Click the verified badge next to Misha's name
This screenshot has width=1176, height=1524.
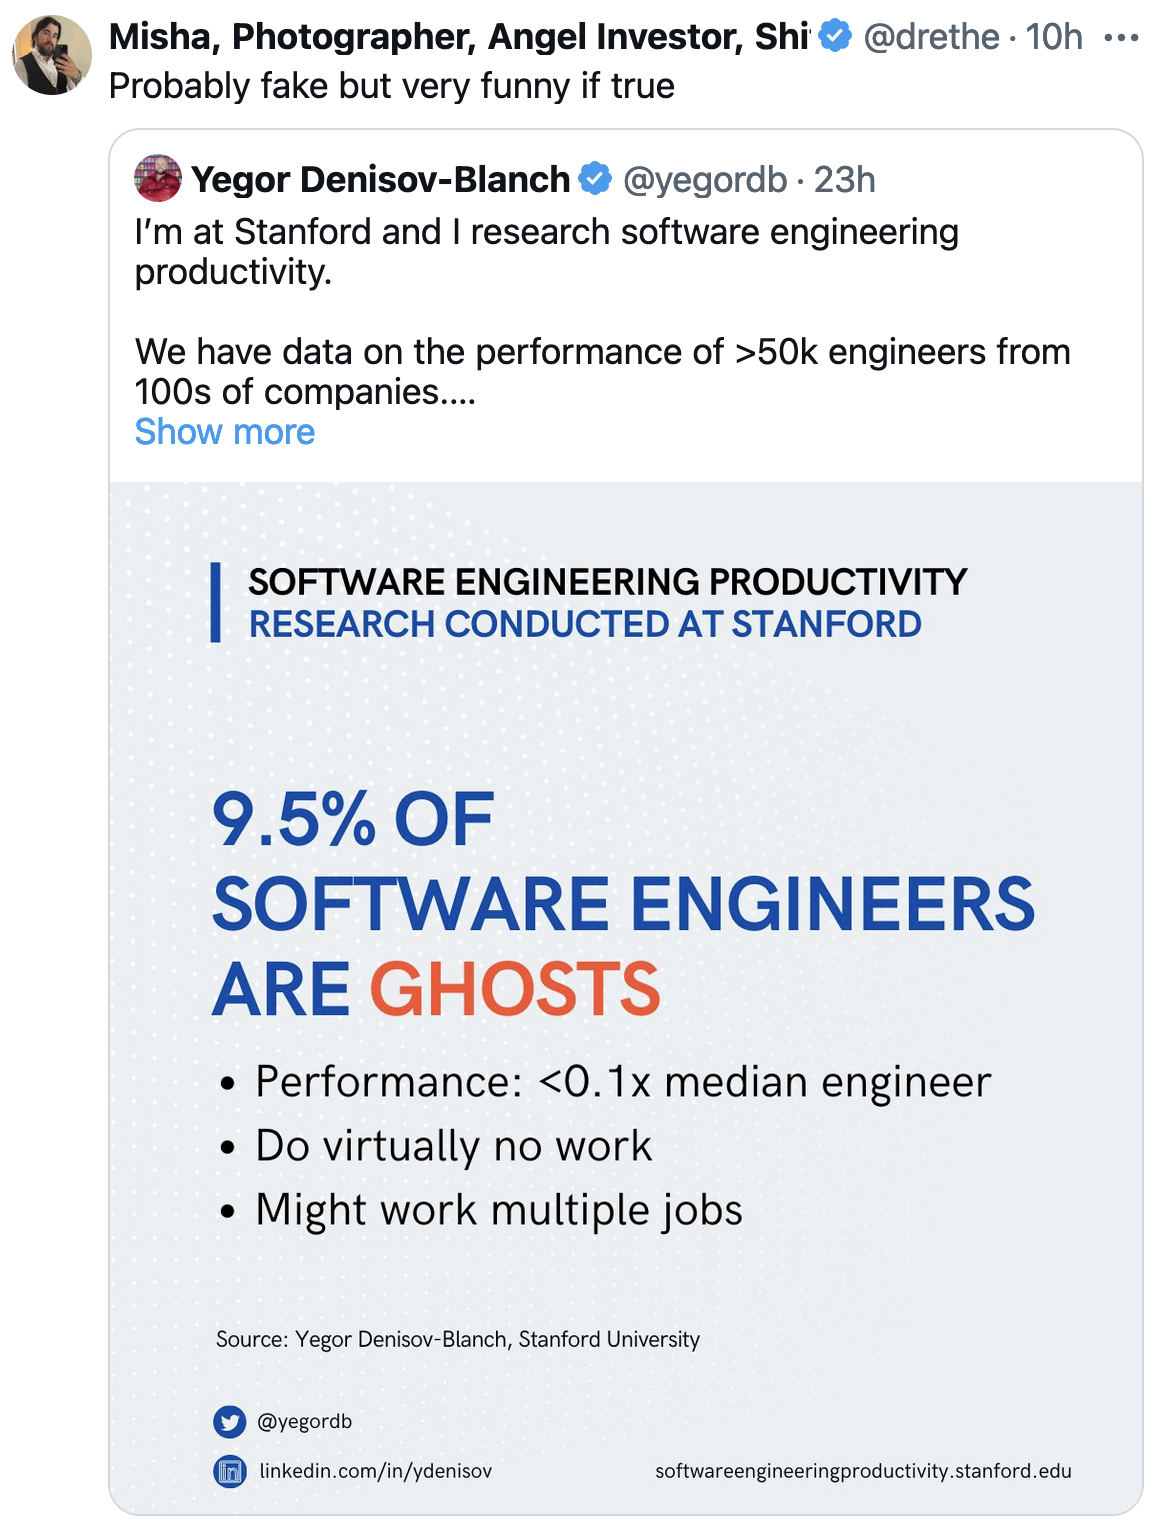[x=835, y=37]
